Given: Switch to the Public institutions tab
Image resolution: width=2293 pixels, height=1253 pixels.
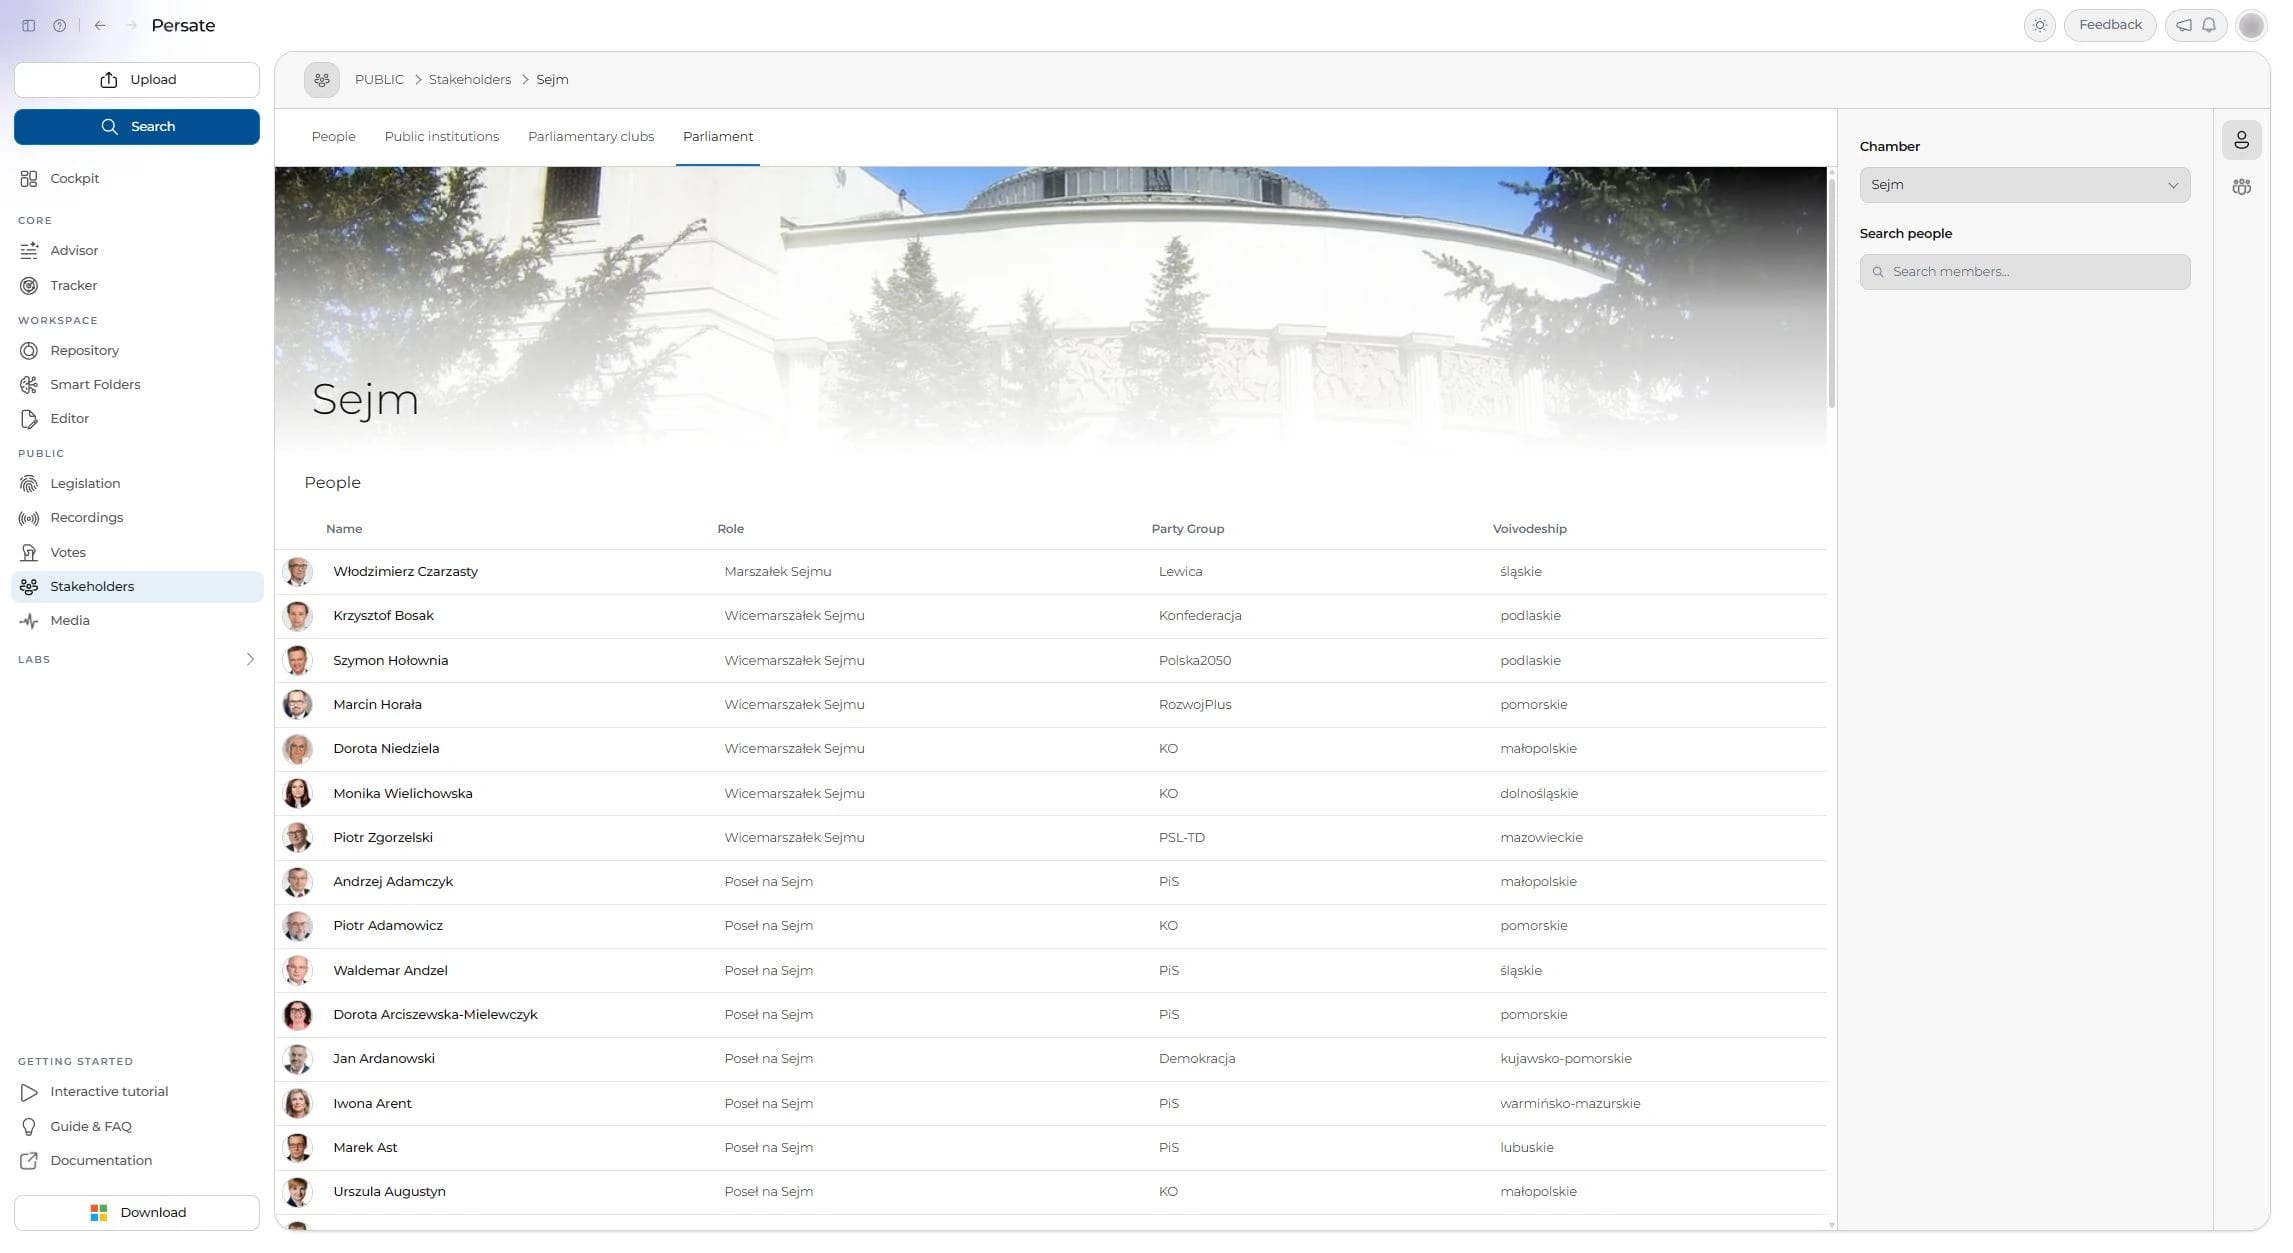Looking at the screenshot, I should click(x=442, y=137).
